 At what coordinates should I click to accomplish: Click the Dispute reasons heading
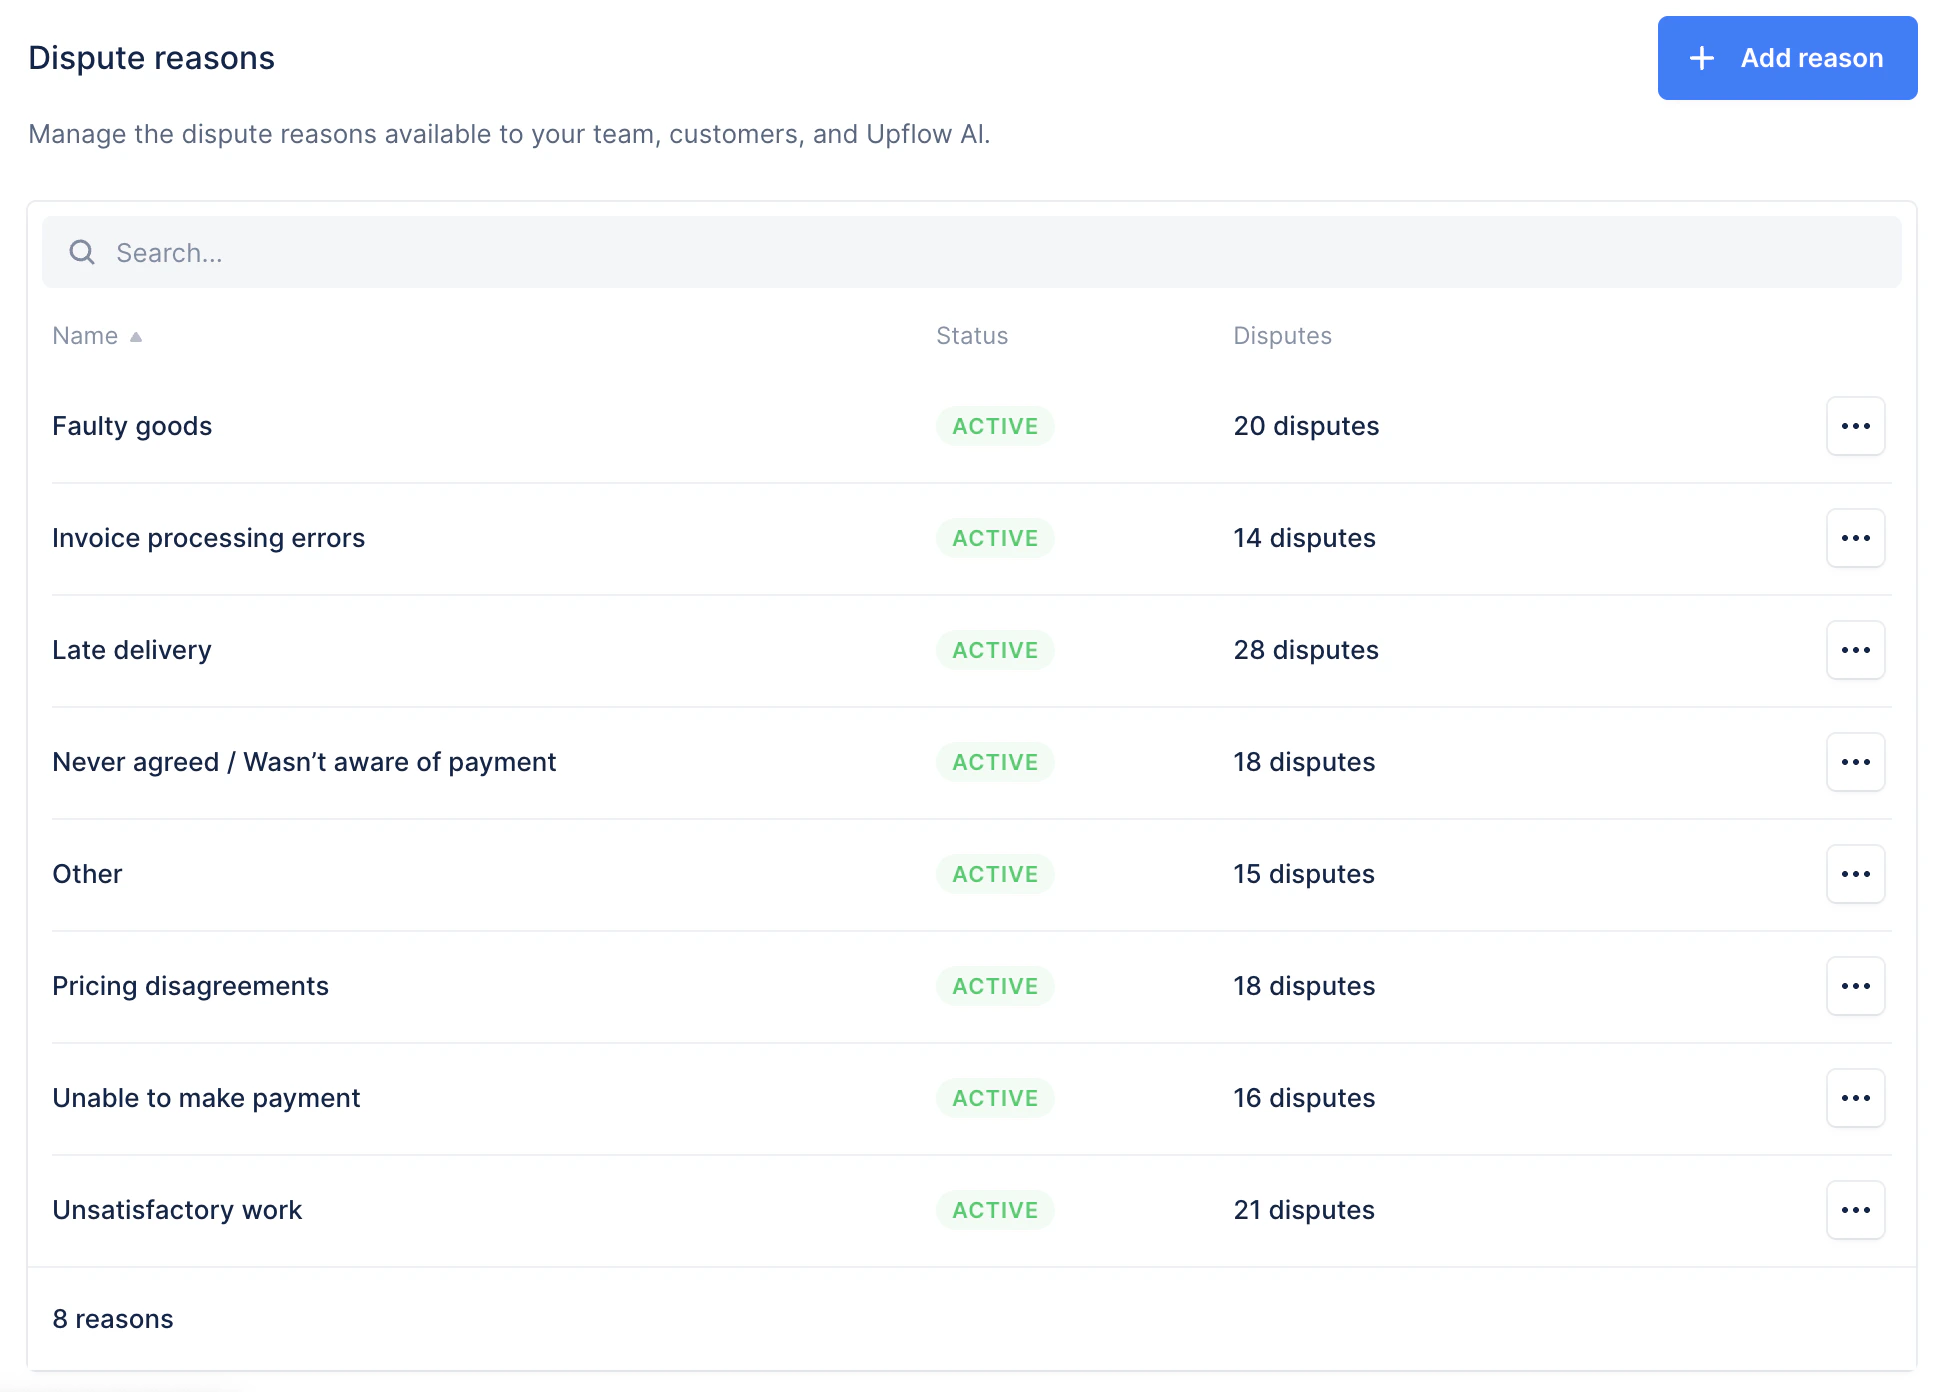[151, 58]
